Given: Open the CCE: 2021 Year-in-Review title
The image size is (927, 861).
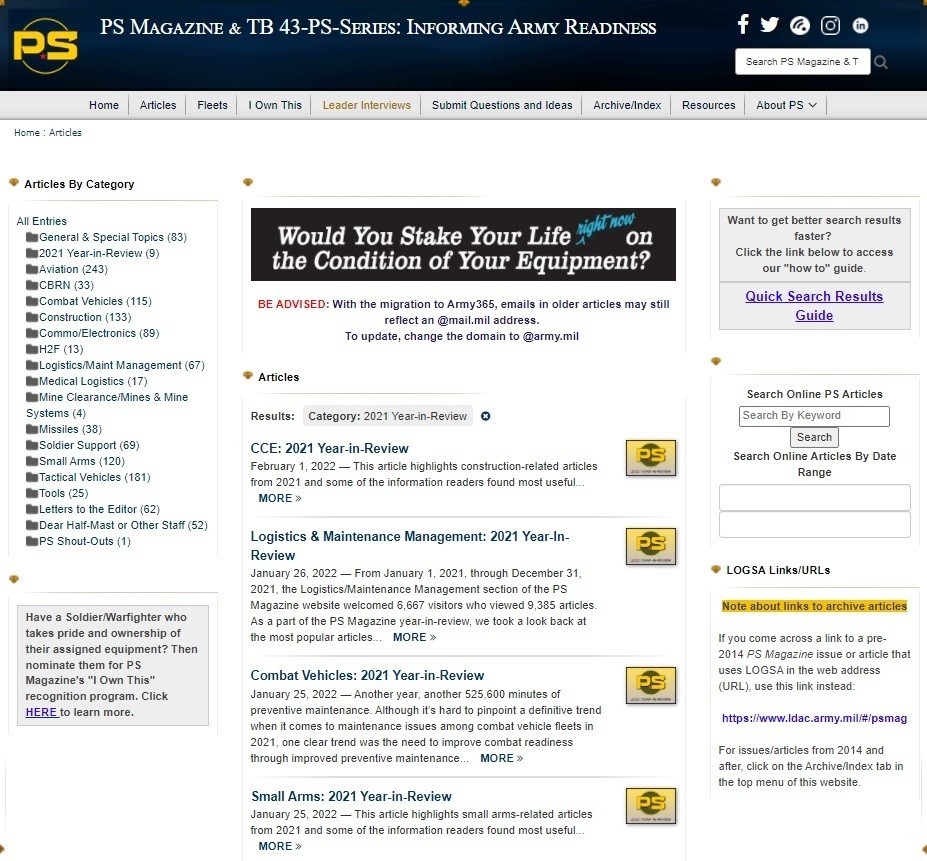Looking at the screenshot, I should pyautogui.click(x=329, y=448).
